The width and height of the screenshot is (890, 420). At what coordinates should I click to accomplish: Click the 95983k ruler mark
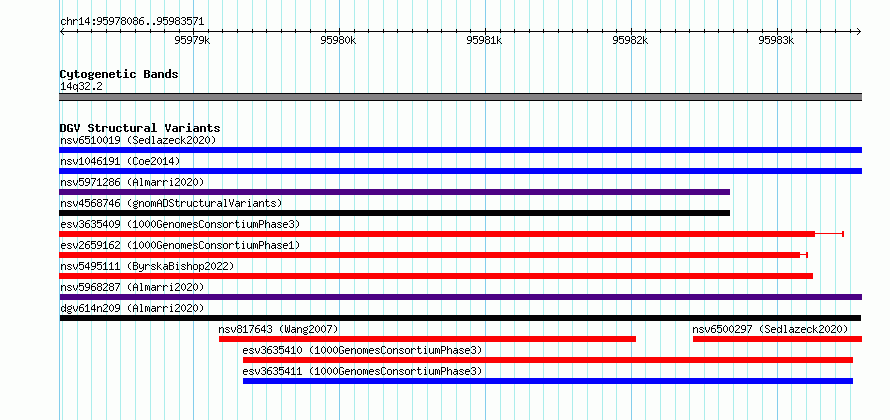pos(776,40)
